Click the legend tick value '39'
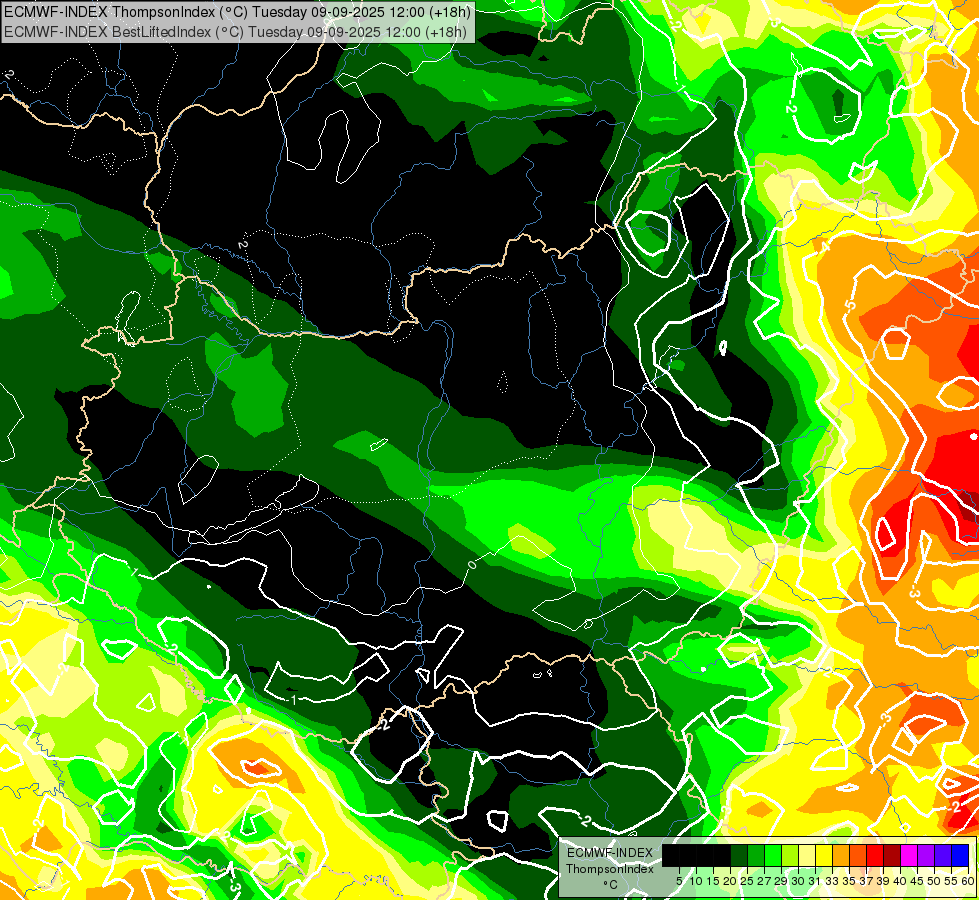 click(x=883, y=881)
